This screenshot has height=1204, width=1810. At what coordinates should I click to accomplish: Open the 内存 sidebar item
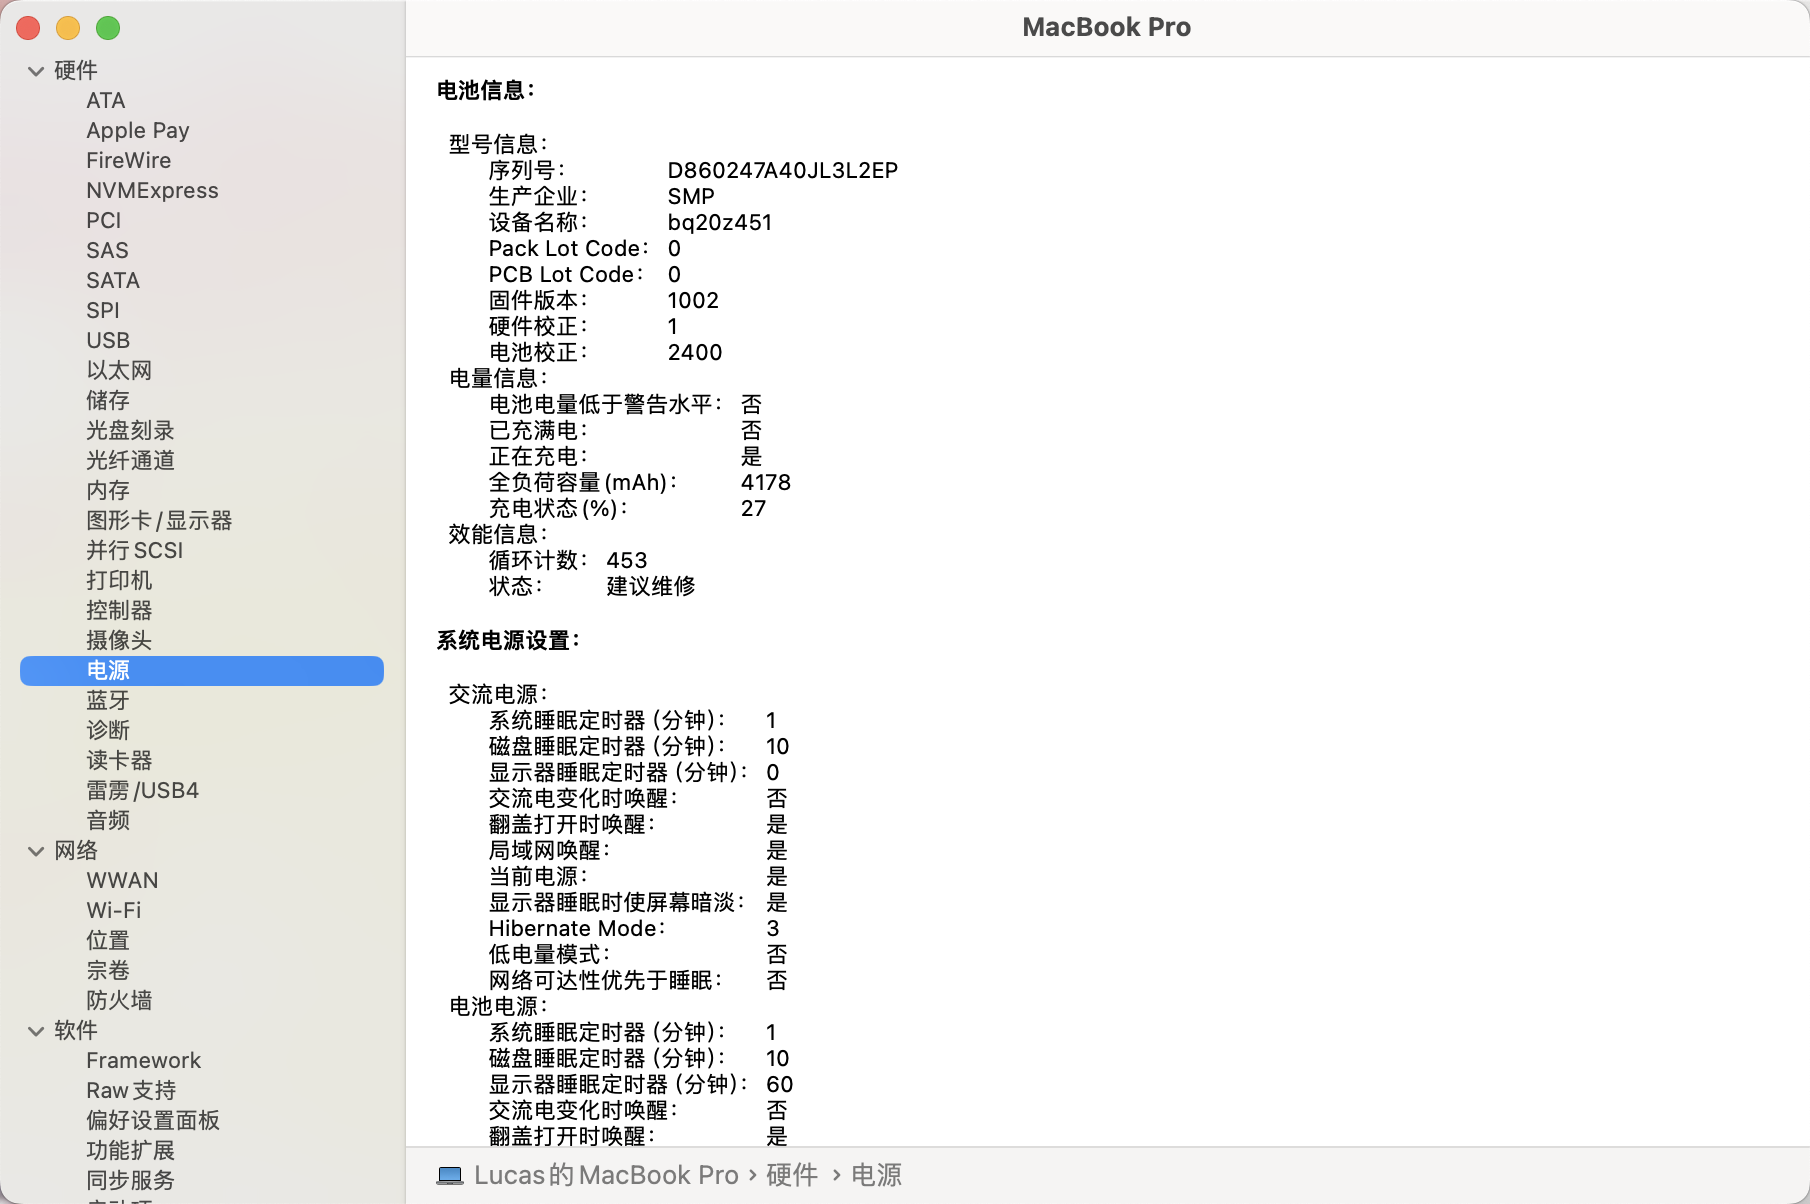pyautogui.click(x=108, y=491)
